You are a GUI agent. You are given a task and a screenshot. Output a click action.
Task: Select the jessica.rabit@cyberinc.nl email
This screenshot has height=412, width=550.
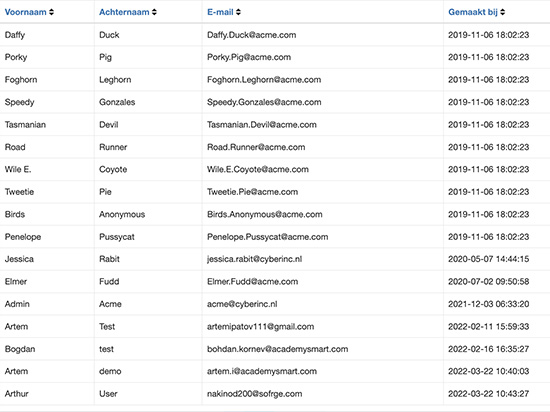point(255,259)
